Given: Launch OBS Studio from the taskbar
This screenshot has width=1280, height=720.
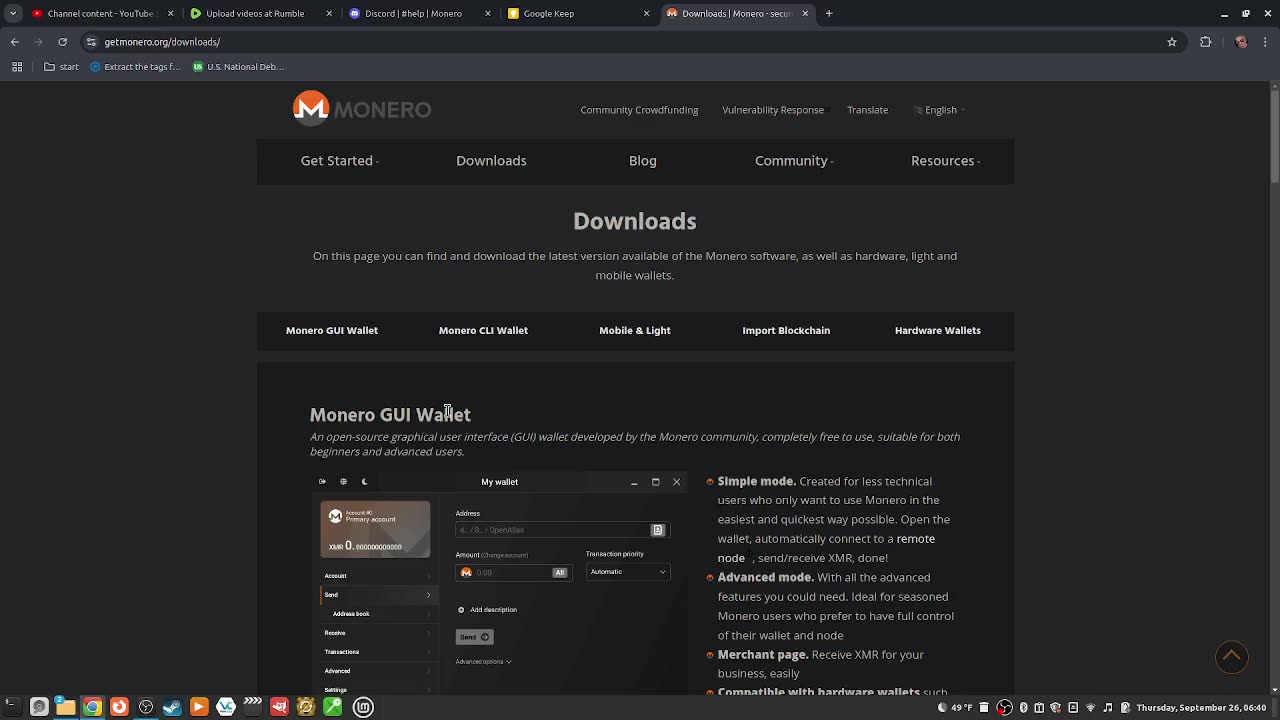Looking at the screenshot, I should (146, 707).
